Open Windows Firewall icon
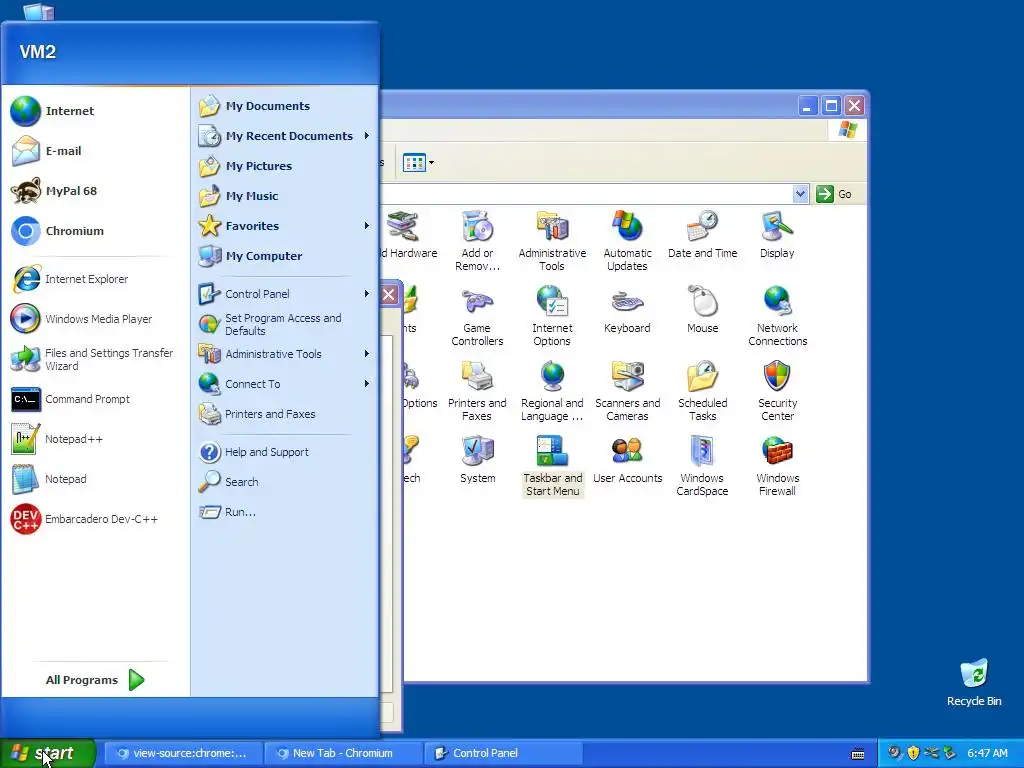 pyautogui.click(x=777, y=466)
